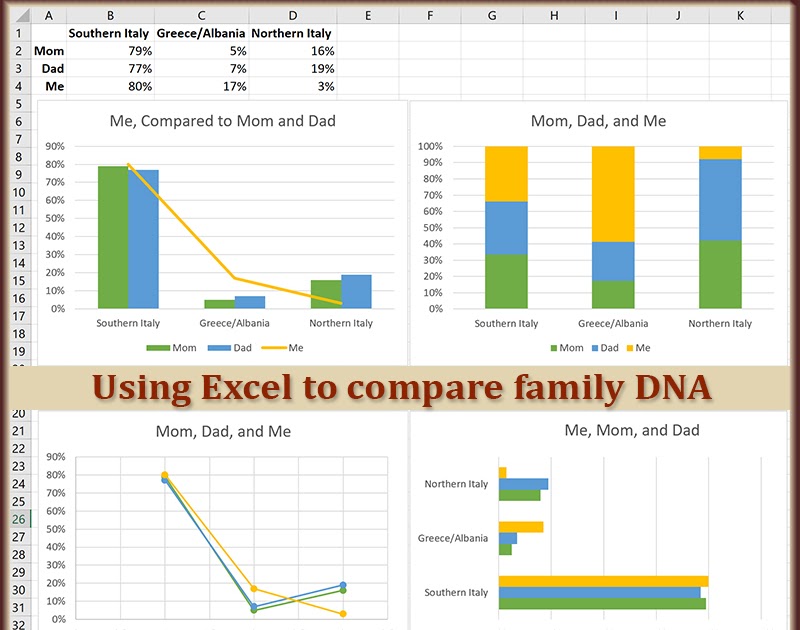Image resolution: width=800 pixels, height=630 pixels.
Task: Select the orange Greece/Albania stacked segment
Action: [611, 195]
